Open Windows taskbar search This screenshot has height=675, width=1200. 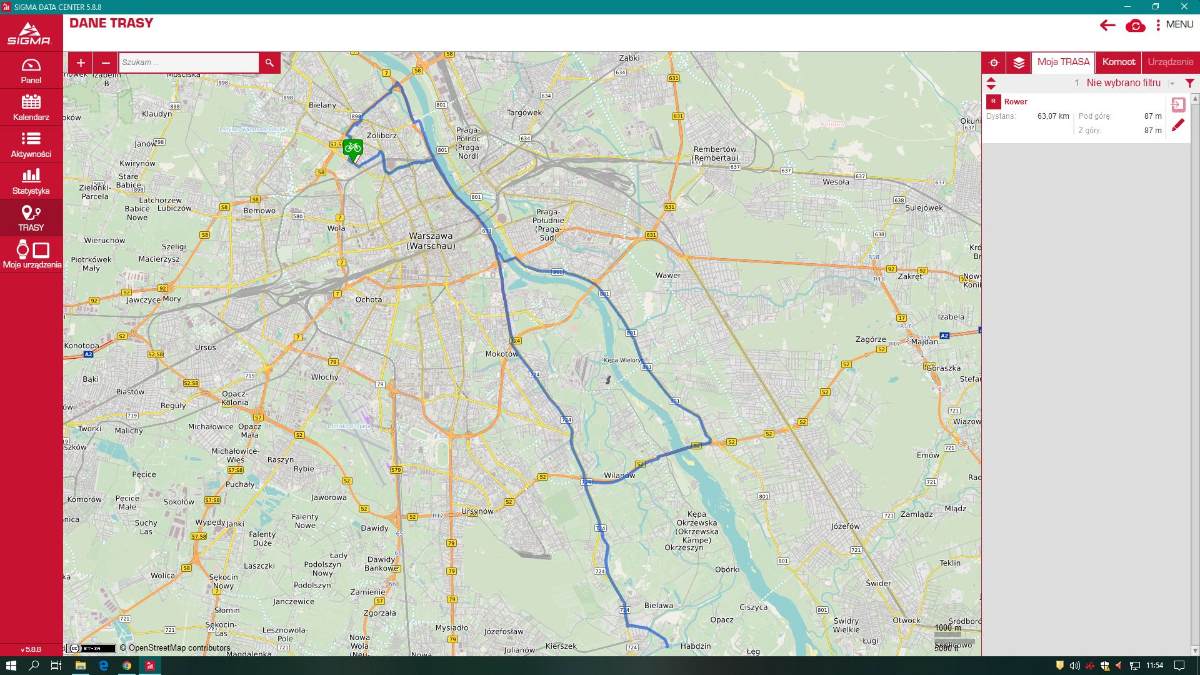34,665
